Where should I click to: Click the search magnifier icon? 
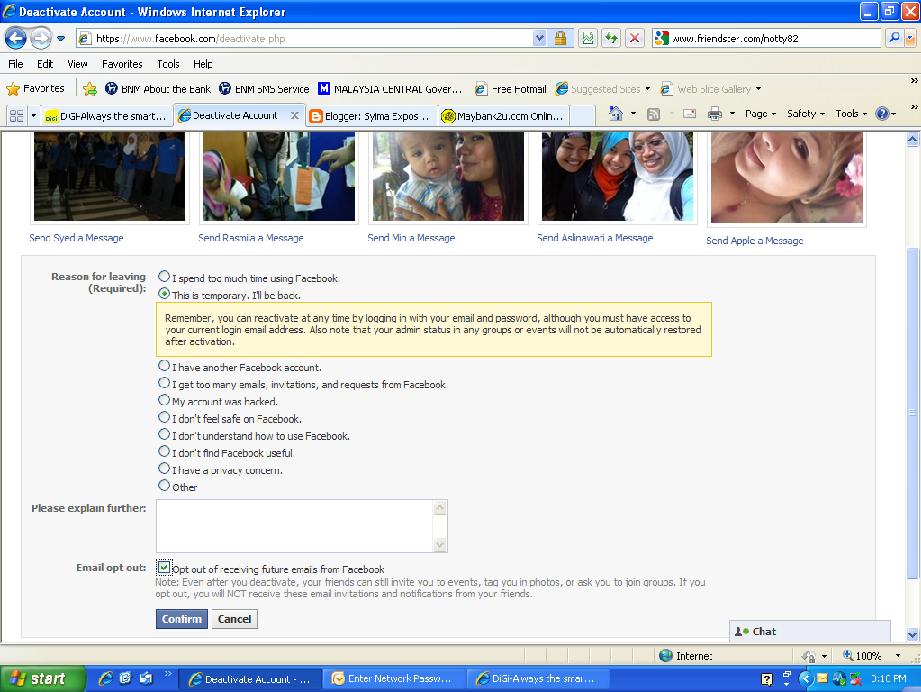(x=894, y=38)
